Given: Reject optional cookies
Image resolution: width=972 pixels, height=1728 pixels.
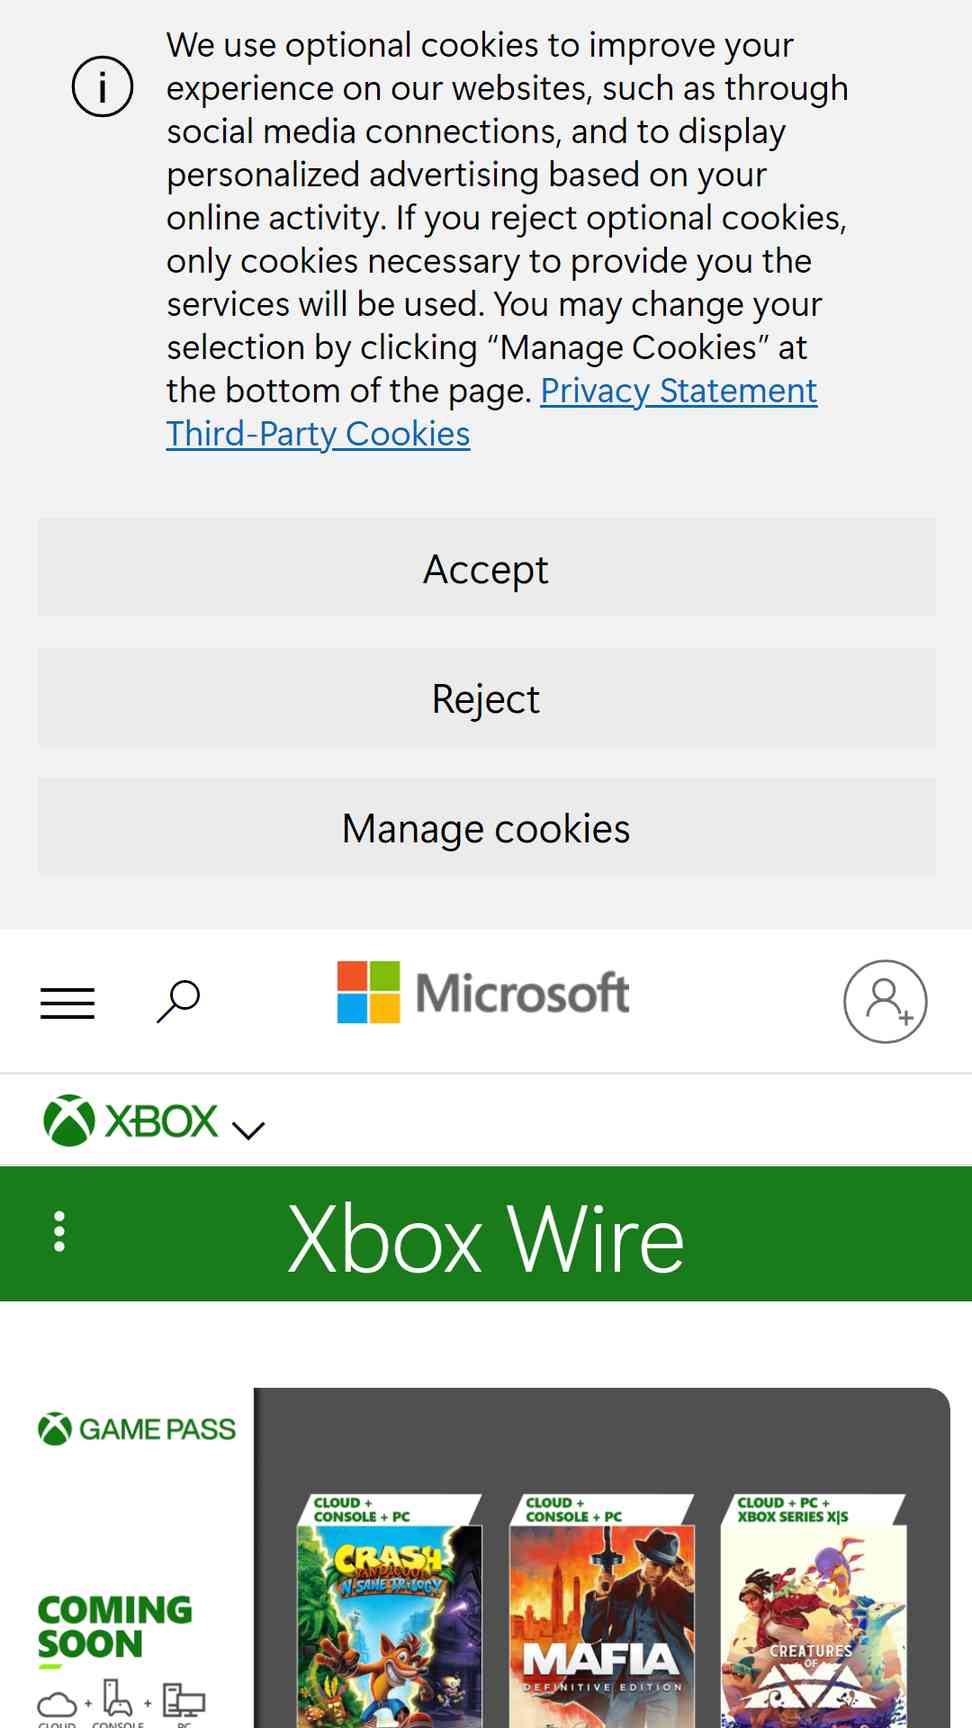Looking at the screenshot, I should [487, 698].
